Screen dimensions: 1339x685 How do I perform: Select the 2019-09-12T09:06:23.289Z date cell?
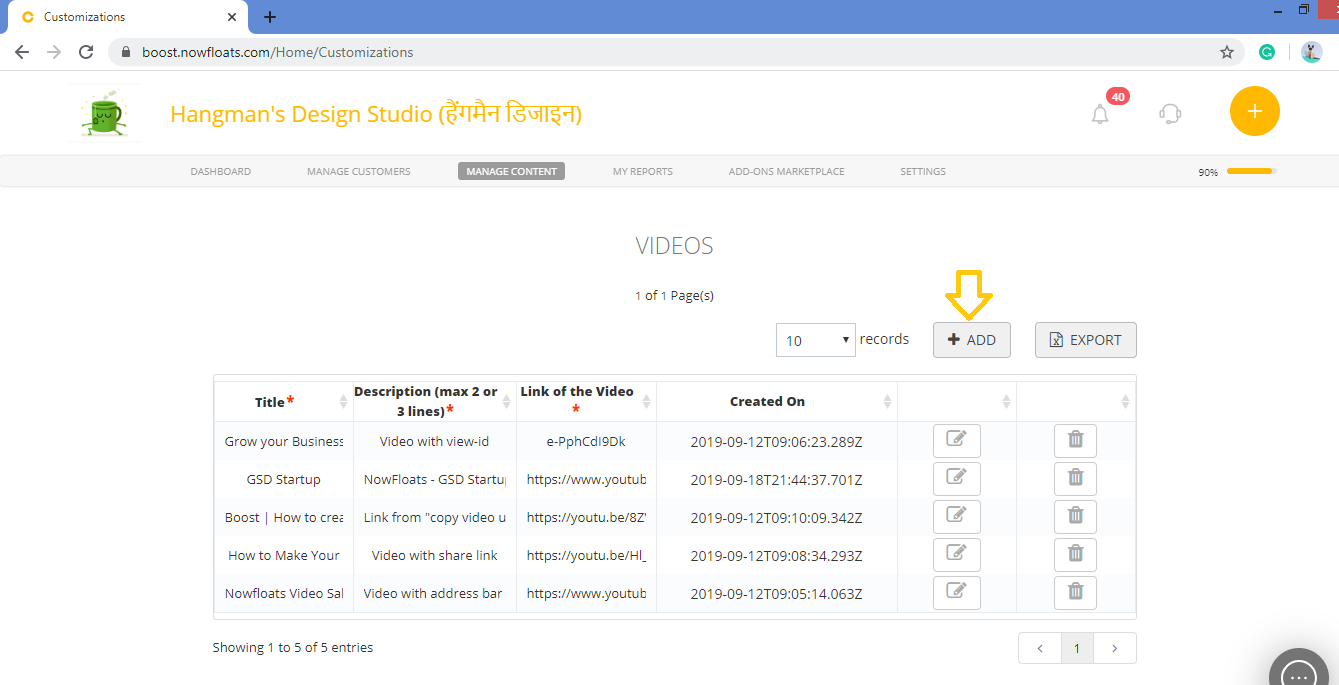click(x=777, y=441)
